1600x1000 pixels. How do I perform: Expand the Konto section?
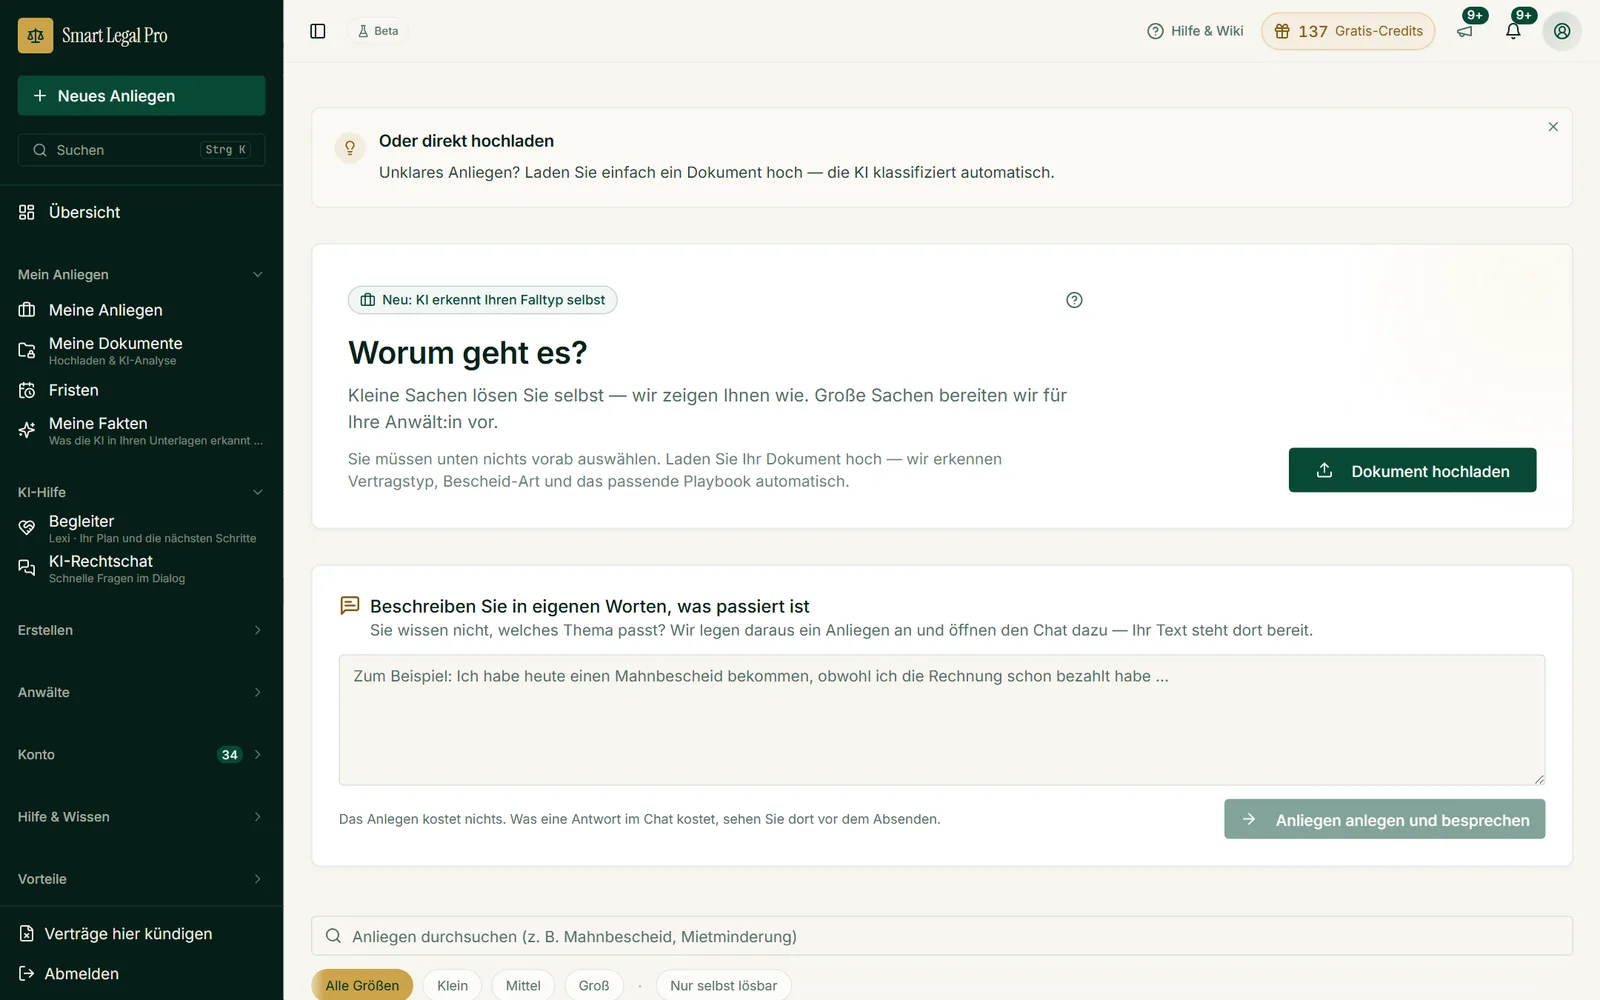[141, 755]
